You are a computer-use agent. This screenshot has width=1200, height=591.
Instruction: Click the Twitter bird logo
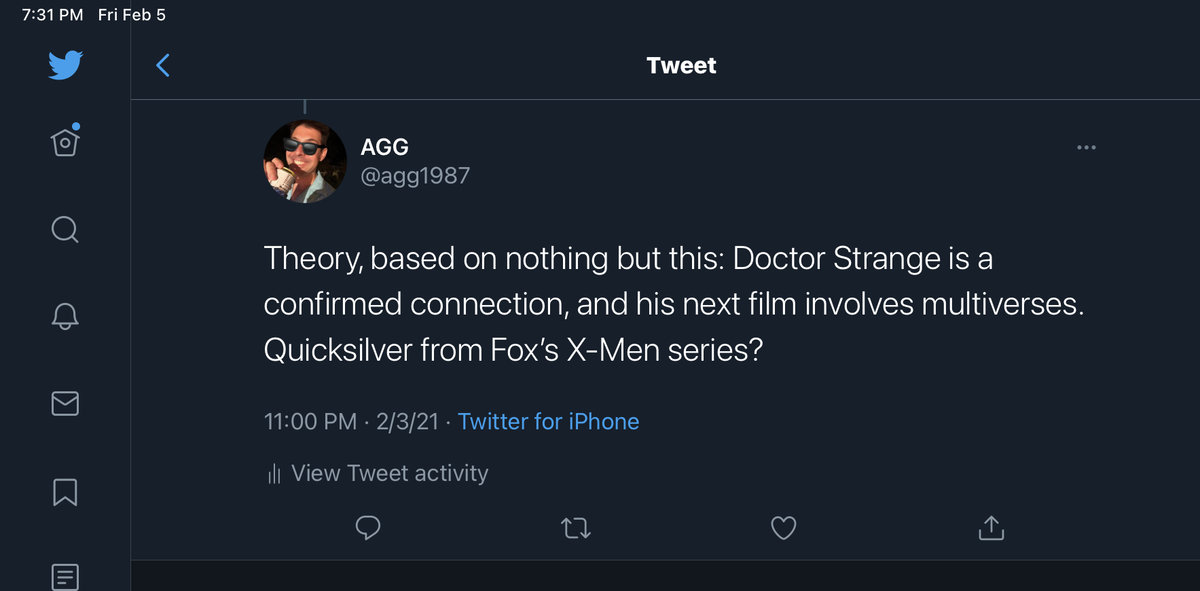coord(65,66)
